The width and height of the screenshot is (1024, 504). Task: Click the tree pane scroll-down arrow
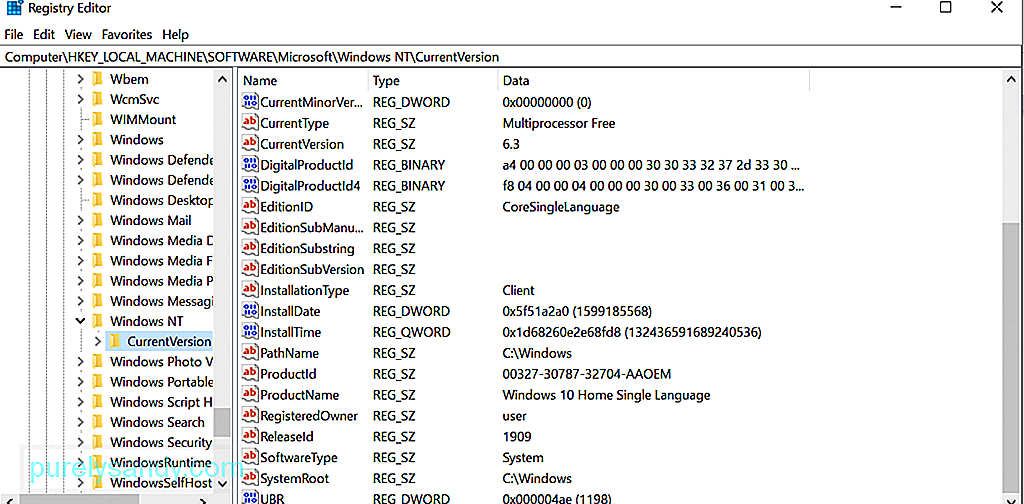coord(222,484)
